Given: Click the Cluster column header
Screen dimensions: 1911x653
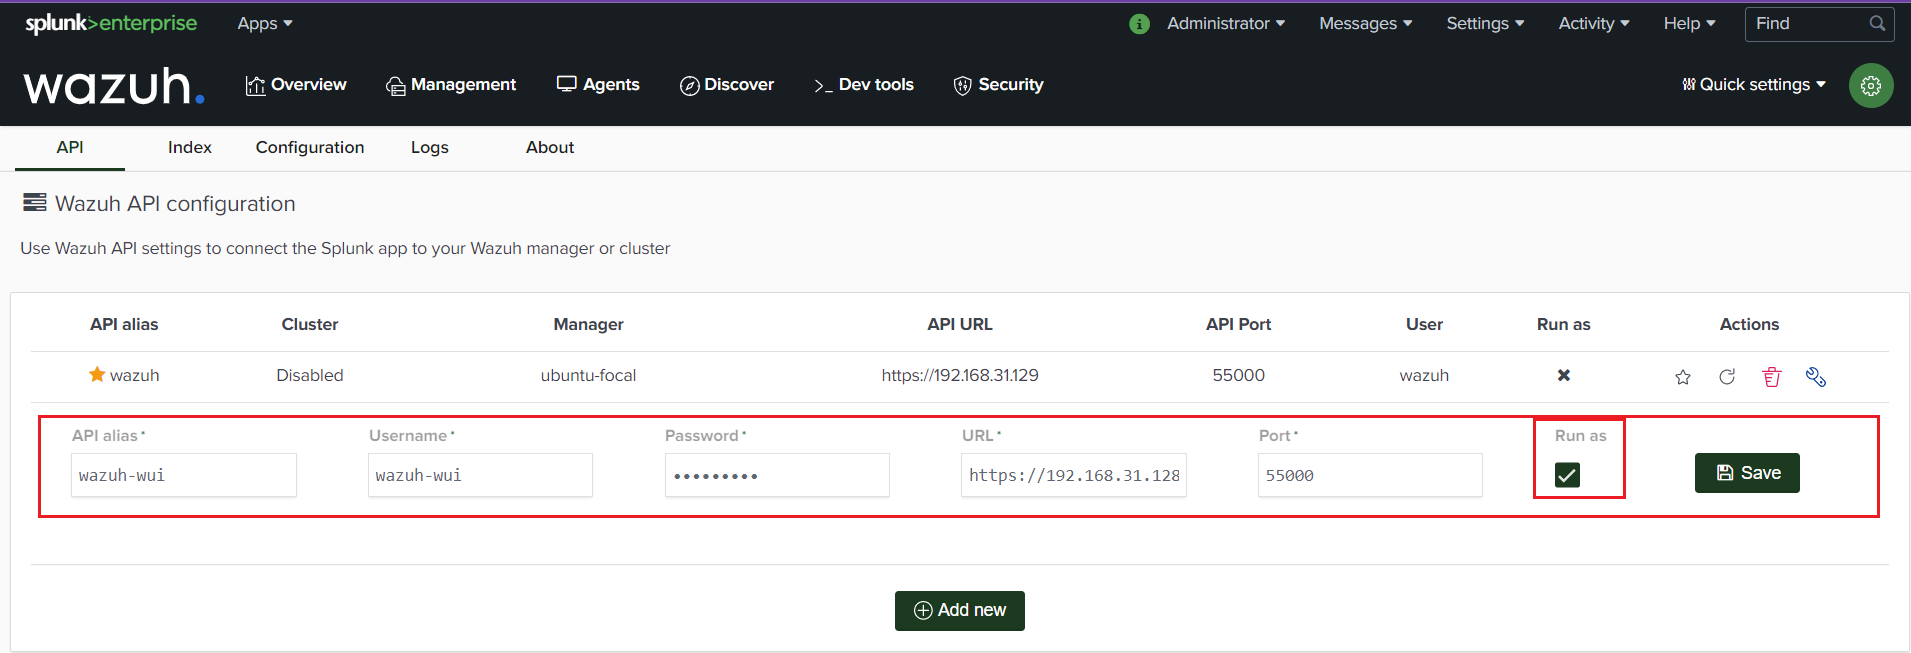Looking at the screenshot, I should click(310, 324).
